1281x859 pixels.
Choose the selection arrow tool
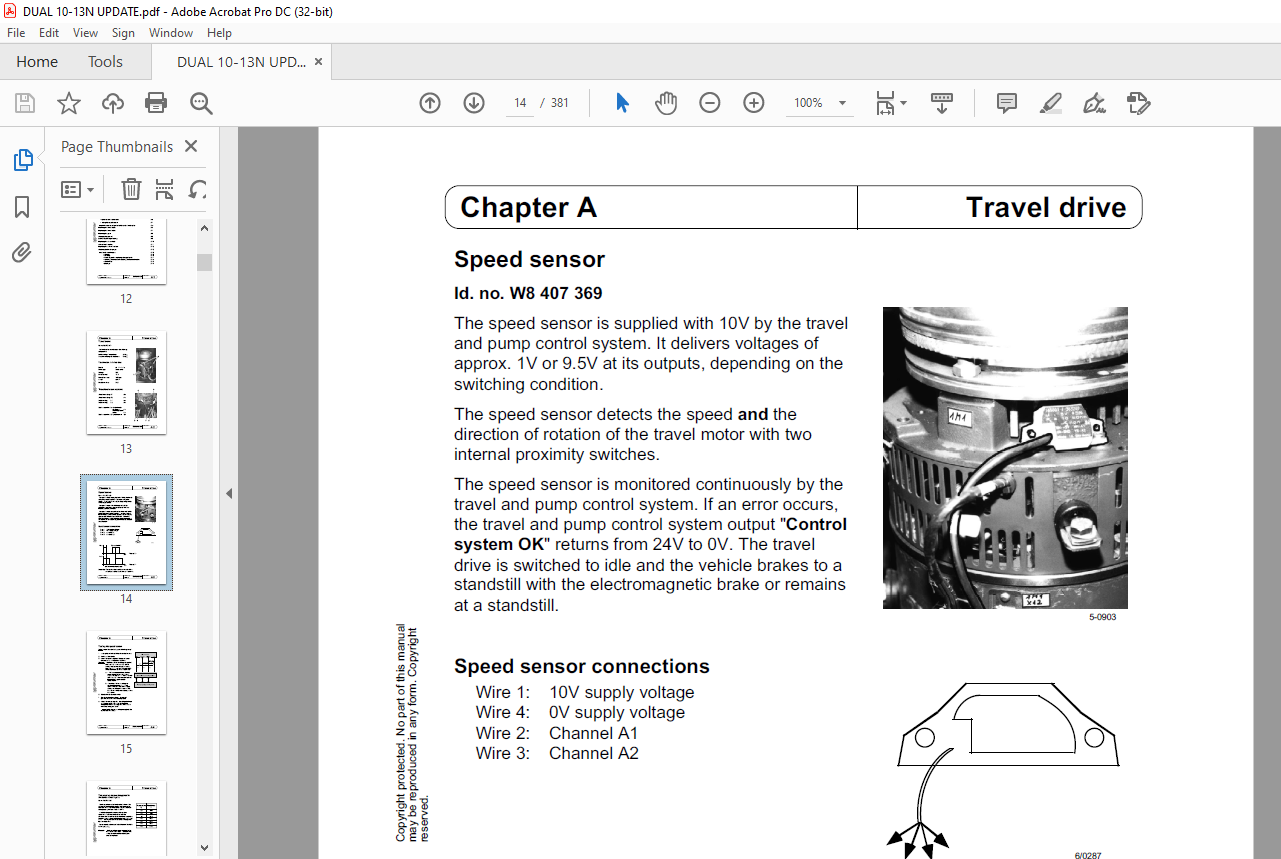click(622, 103)
